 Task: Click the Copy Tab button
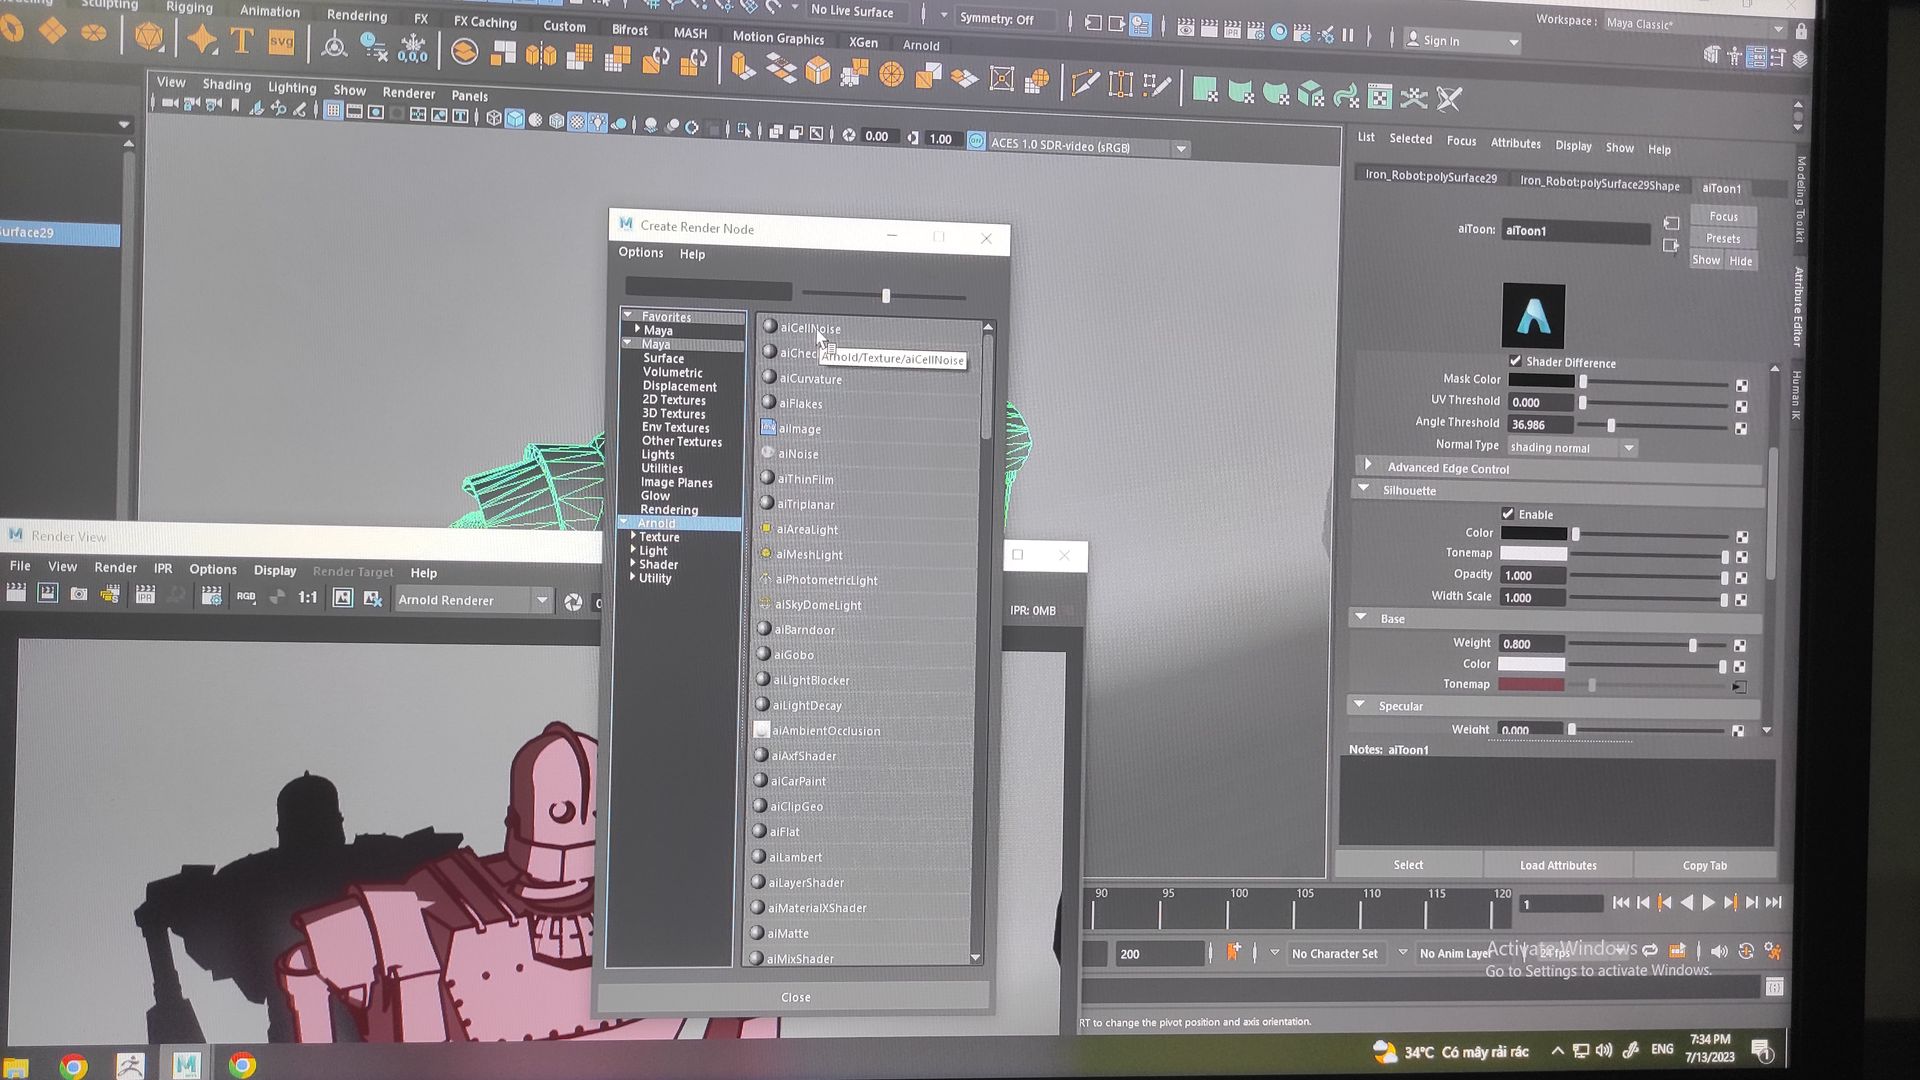1704,866
